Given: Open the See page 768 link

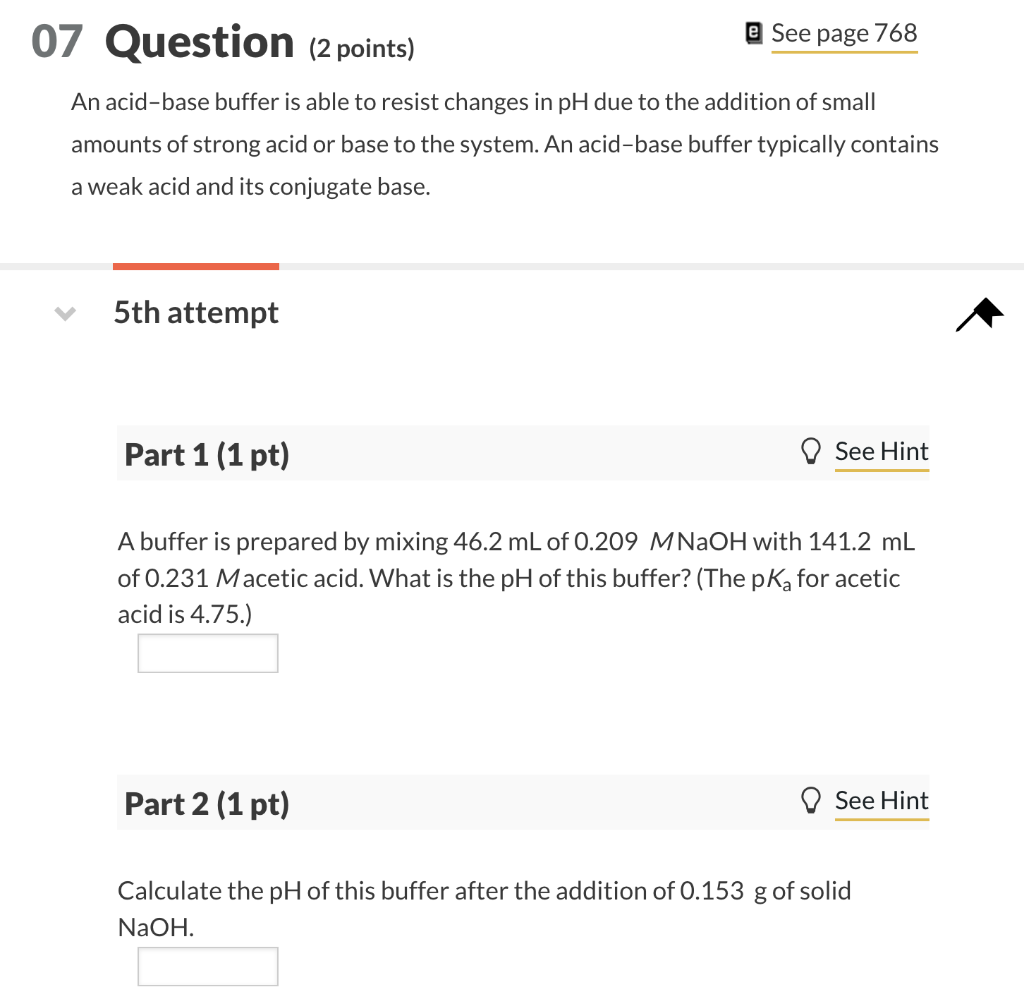Looking at the screenshot, I should point(844,33).
